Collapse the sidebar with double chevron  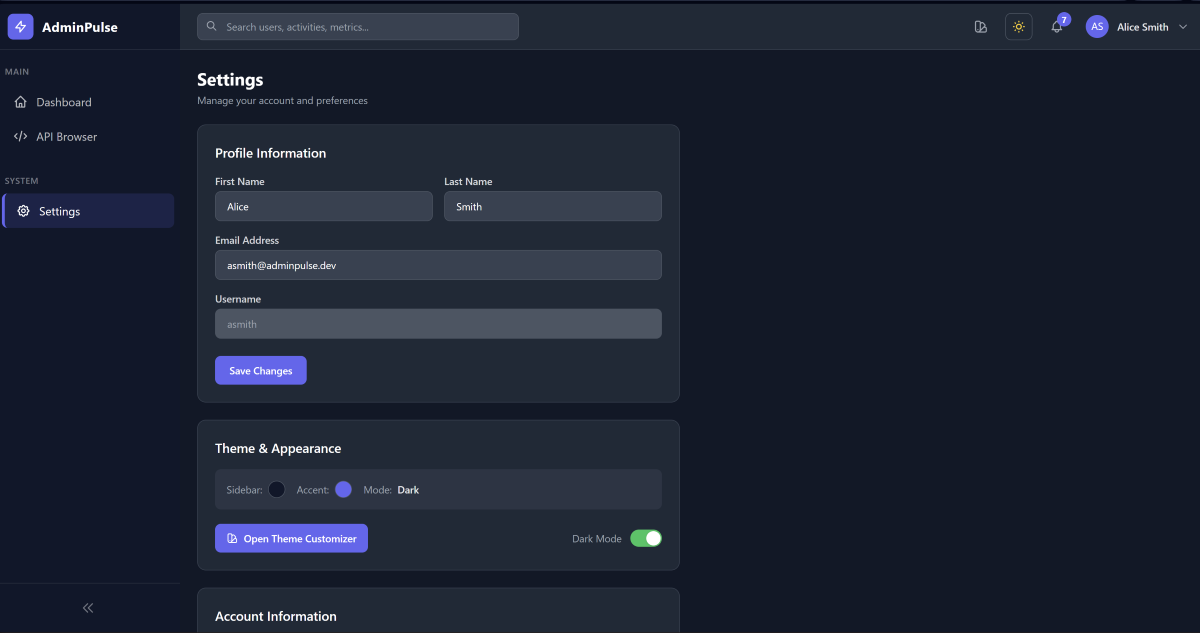click(88, 607)
